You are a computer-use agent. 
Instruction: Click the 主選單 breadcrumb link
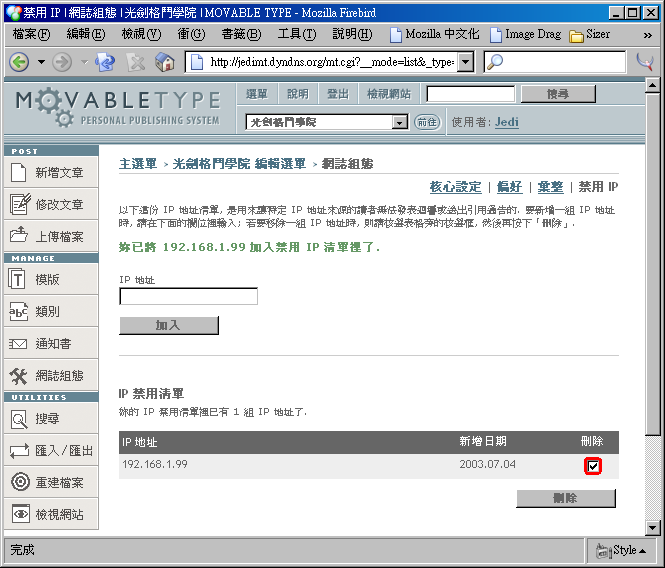tap(138, 164)
